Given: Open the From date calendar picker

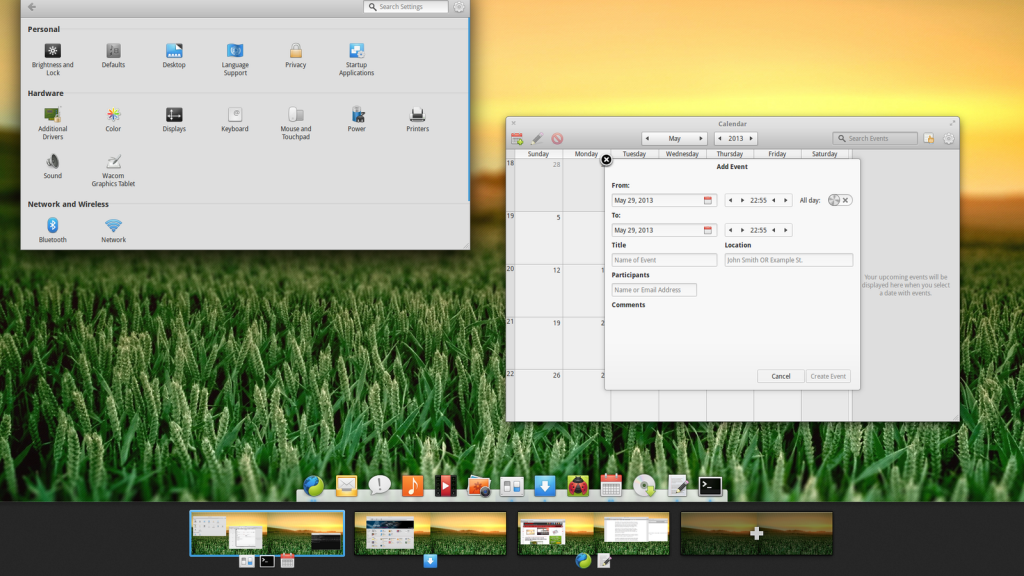Looking at the screenshot, I should pyautogui.click(x=708, y=200).
